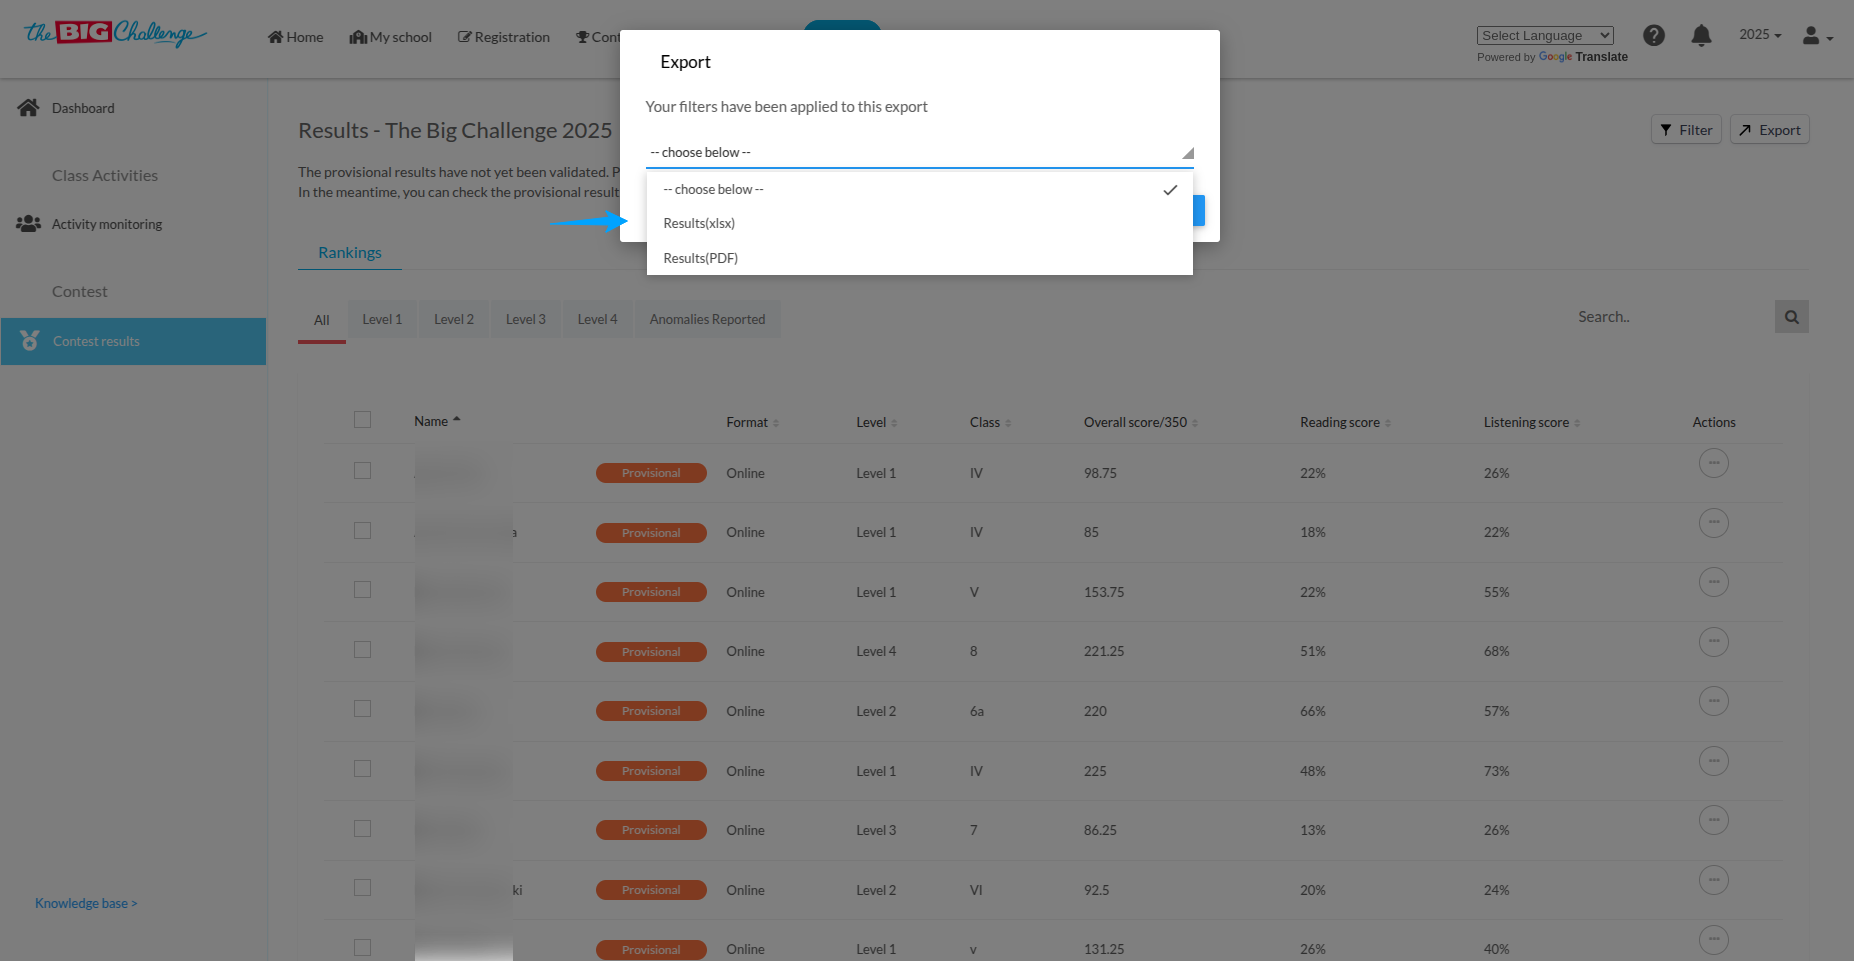Check the row with overall score 225
Image resolution: width=1854 pixels, height=961 pixels.
coord(362,769)
